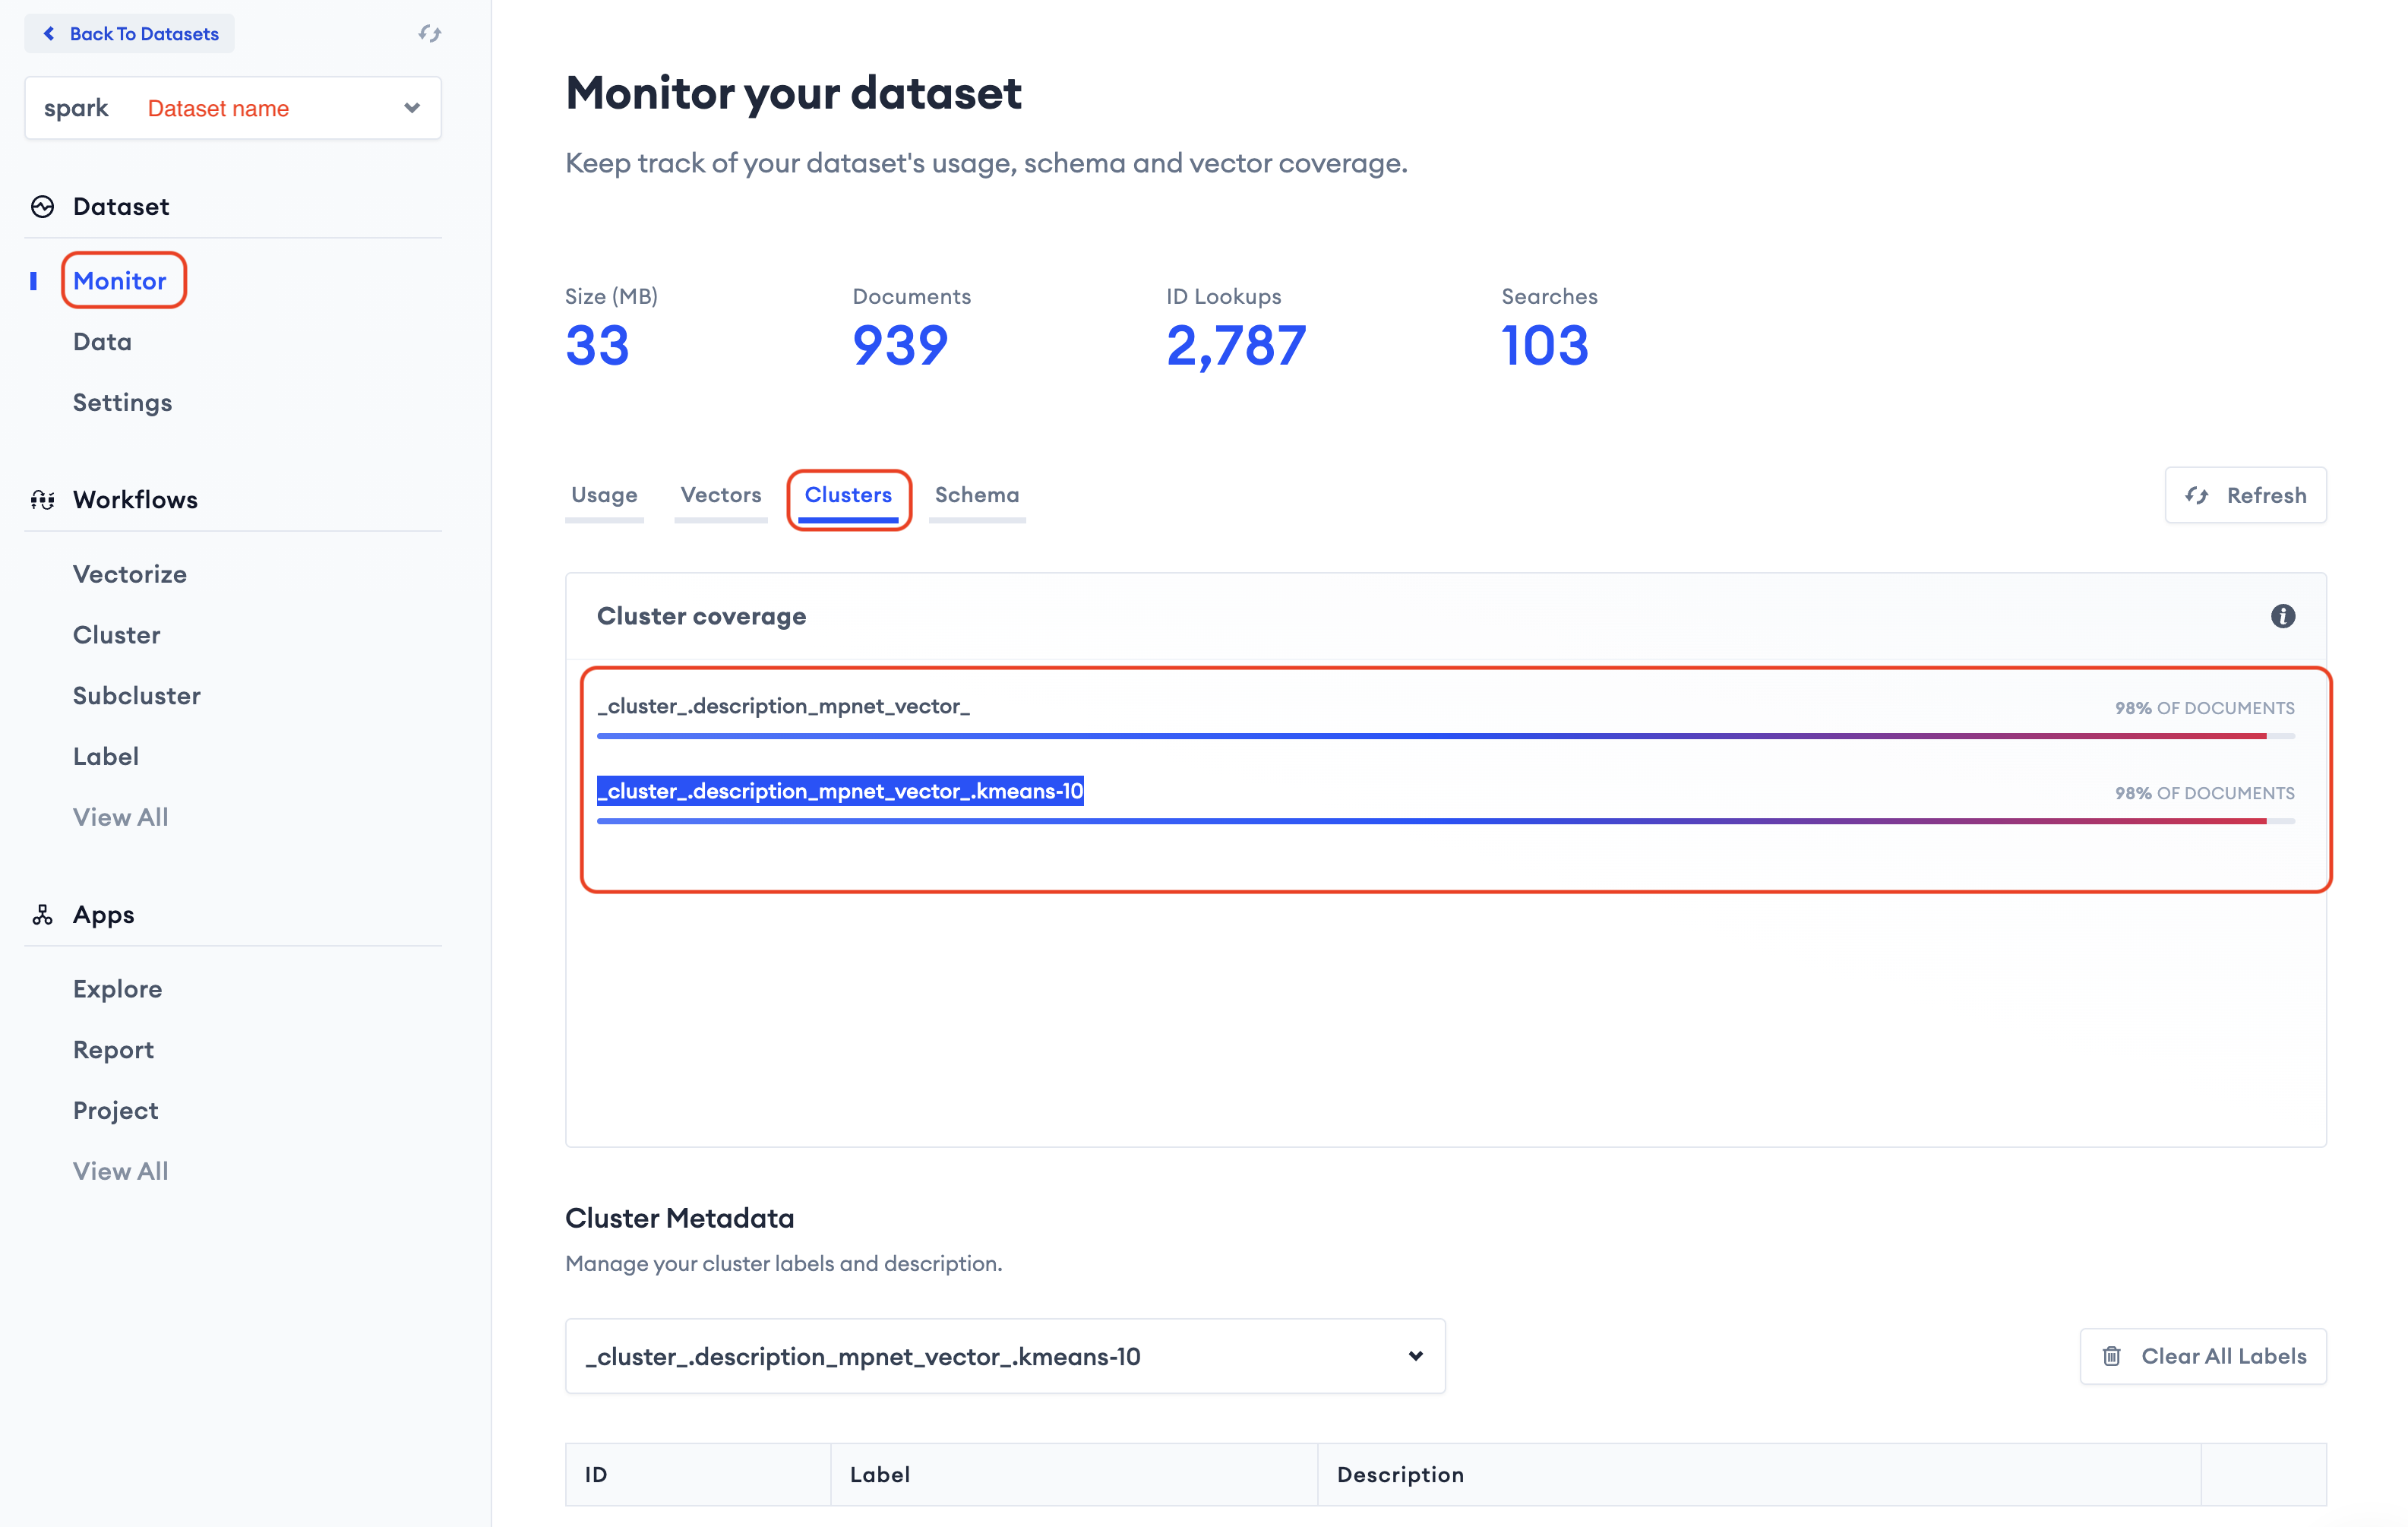Click the sidebar refresh arrows icon
This screenshot has height=1527, width=2408.
(x=430, y=33)
